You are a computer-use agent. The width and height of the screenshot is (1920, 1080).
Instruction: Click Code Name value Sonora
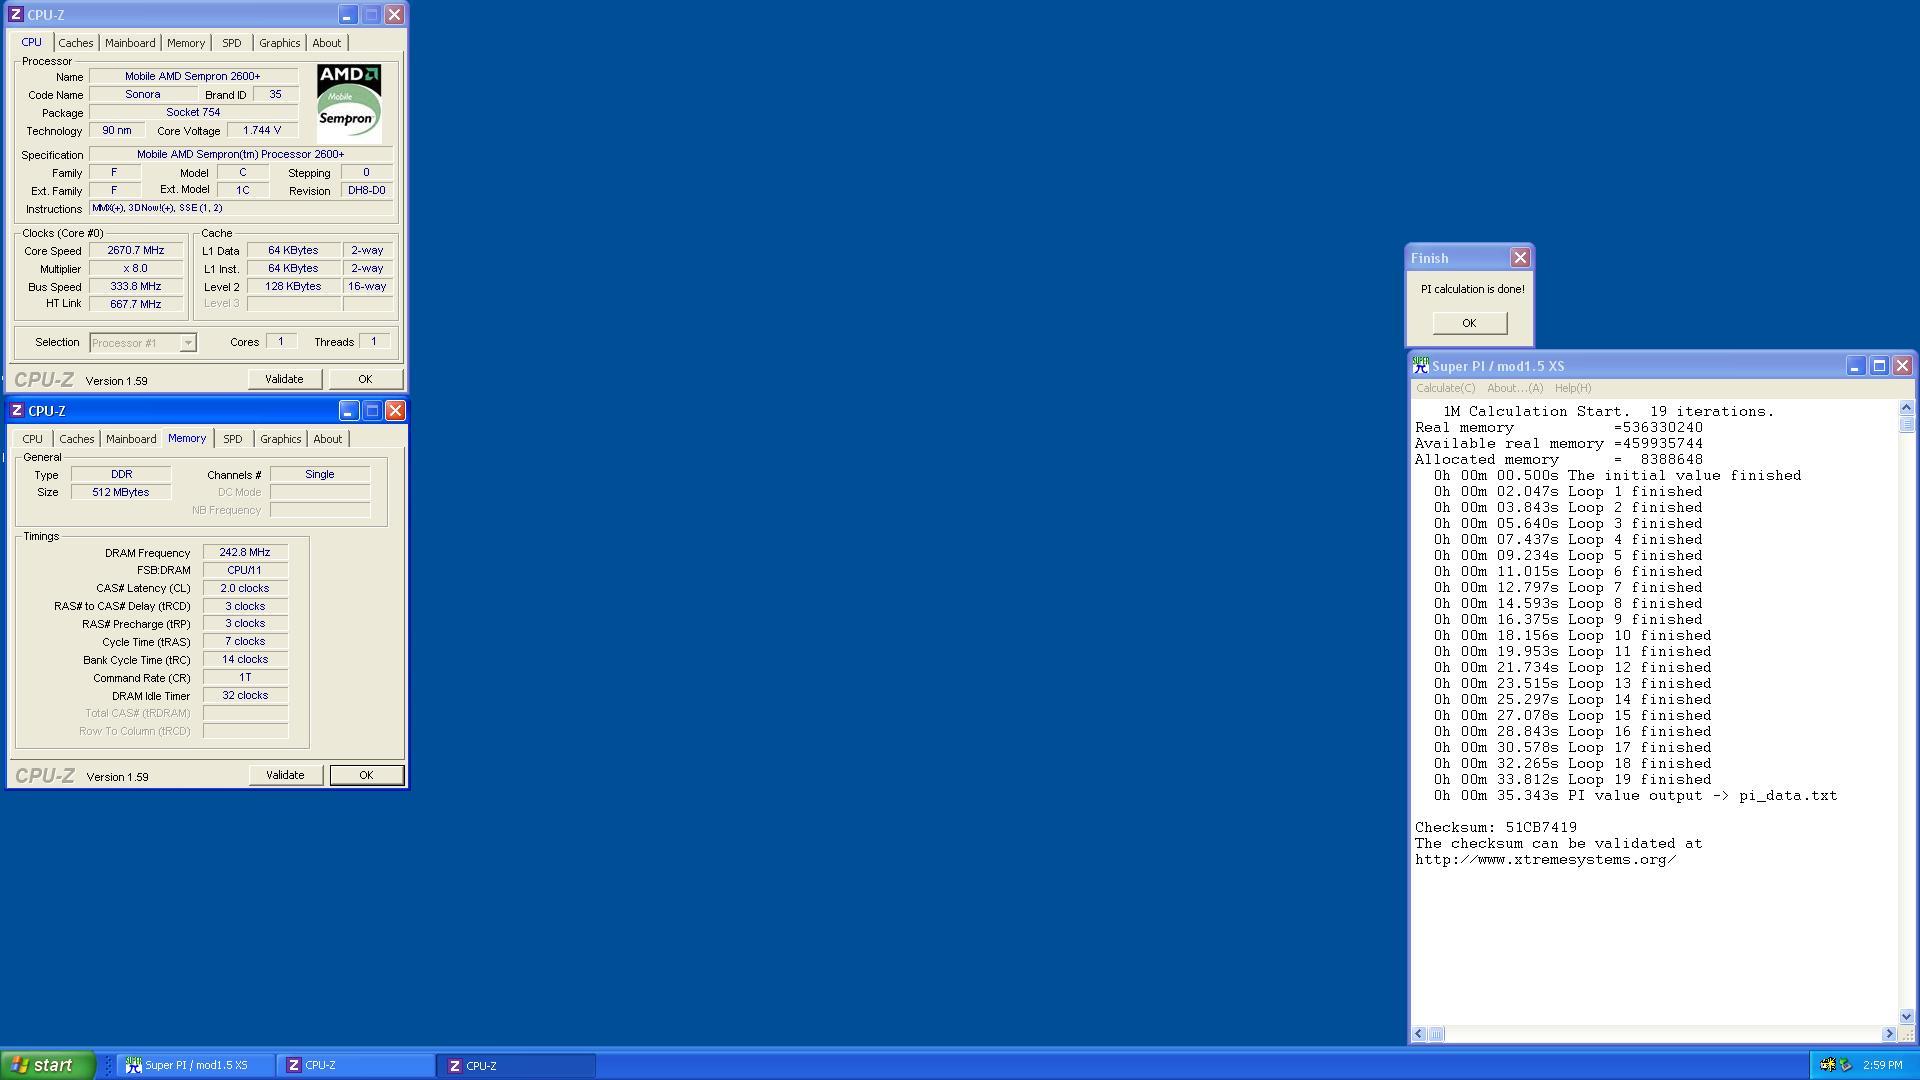(x=143, y=95)
